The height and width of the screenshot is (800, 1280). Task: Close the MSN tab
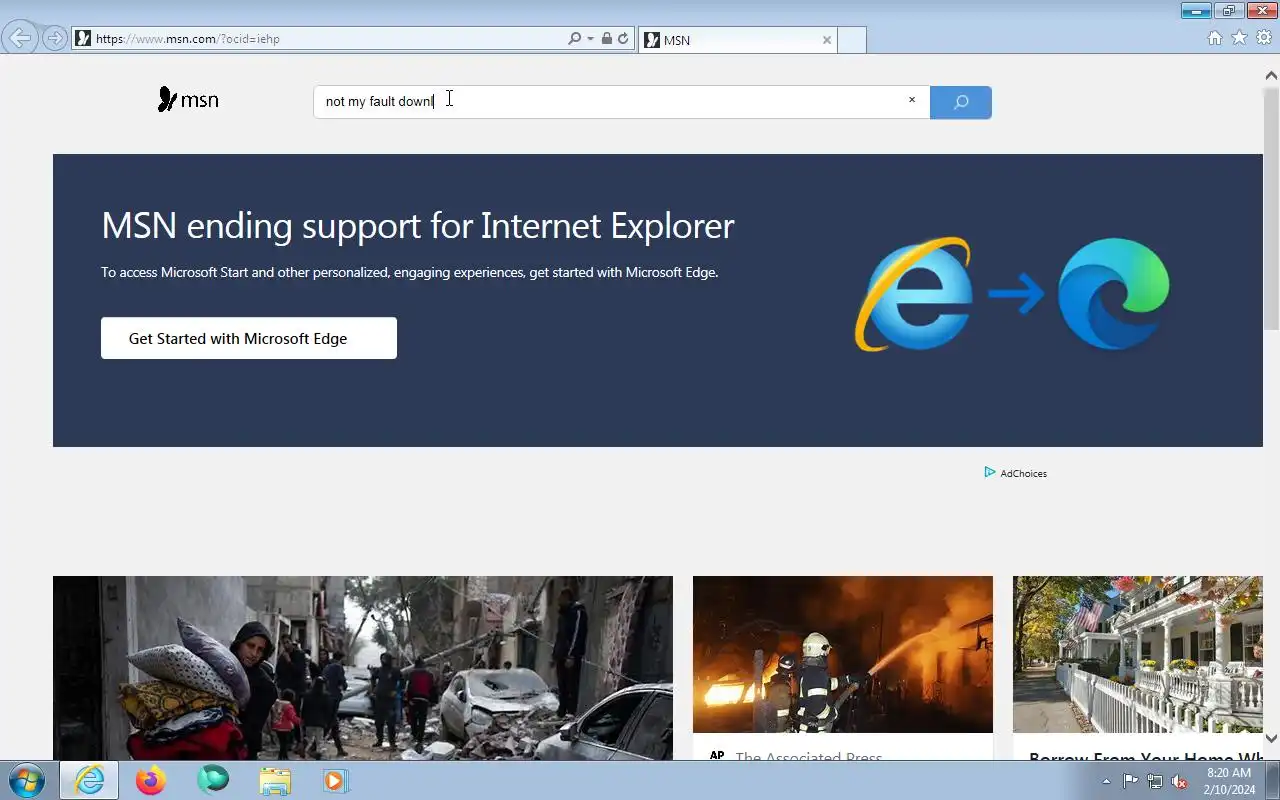pyautogui.click(x=826, y=40)
